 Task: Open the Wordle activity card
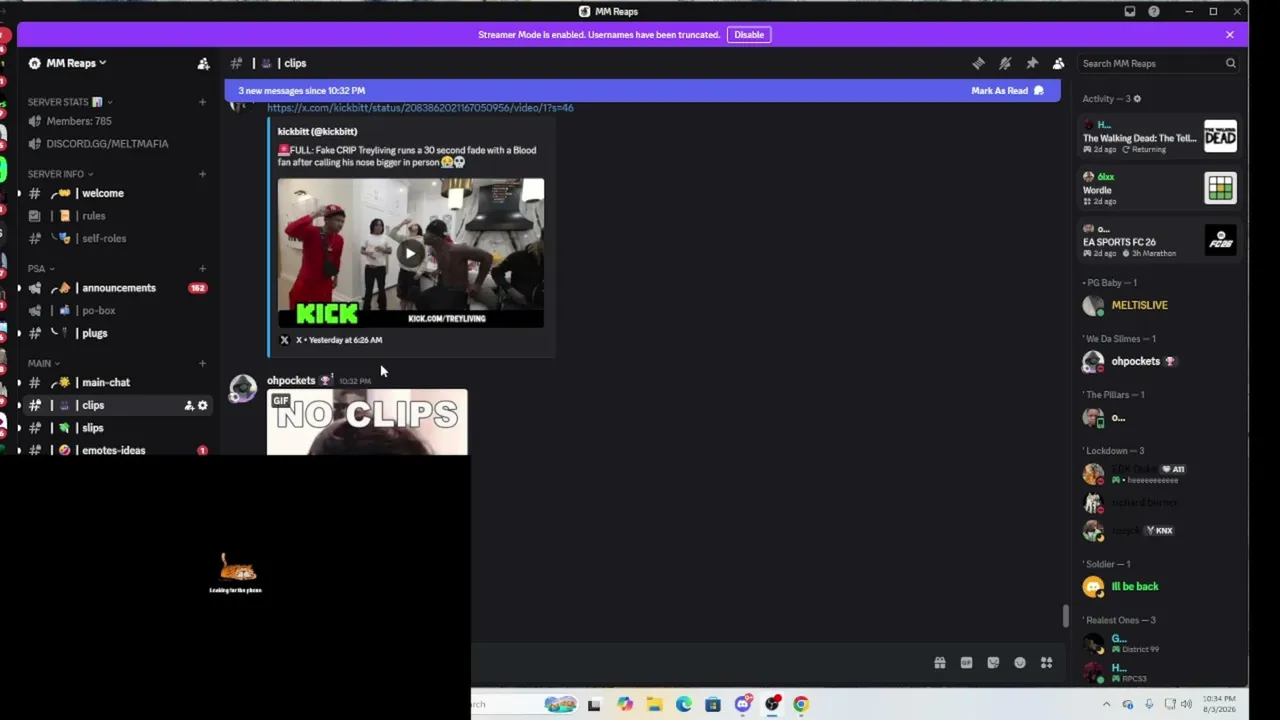(1160, 189)
